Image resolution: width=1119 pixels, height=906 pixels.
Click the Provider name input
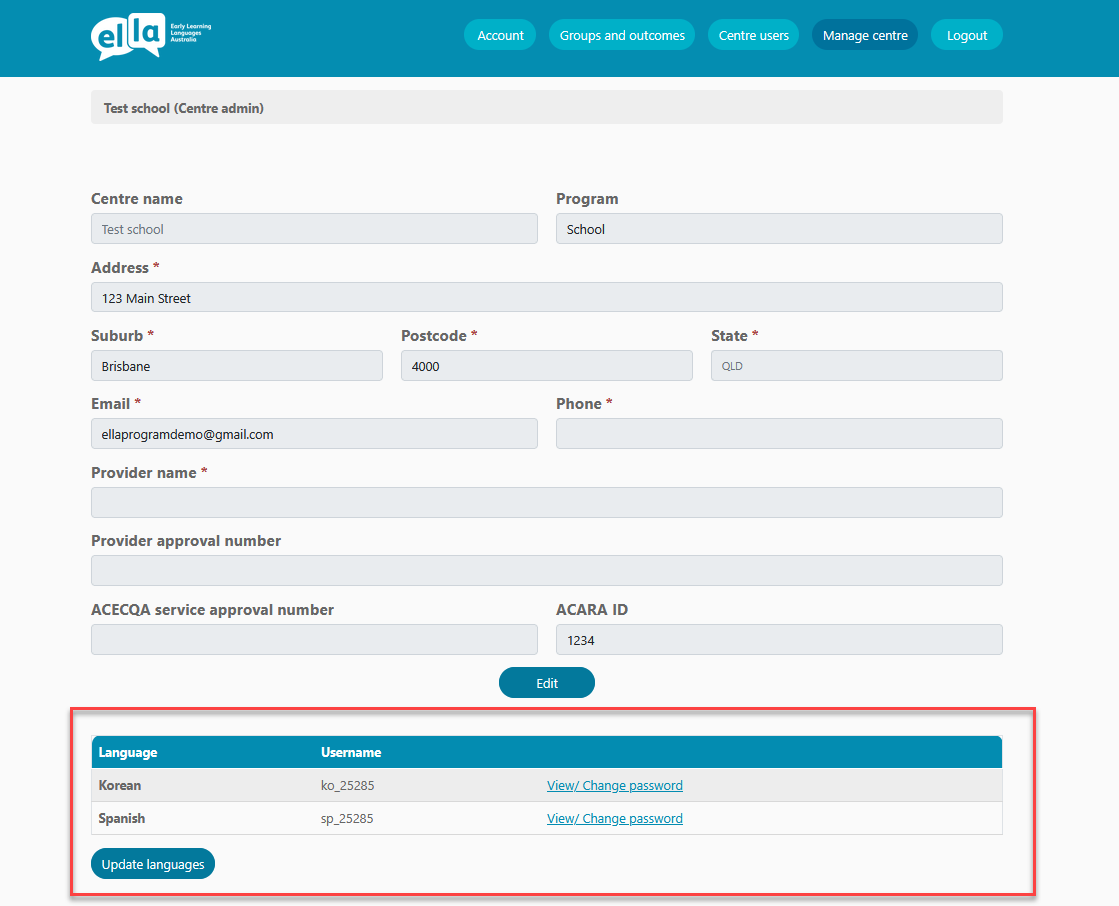(x=547, y=502)
